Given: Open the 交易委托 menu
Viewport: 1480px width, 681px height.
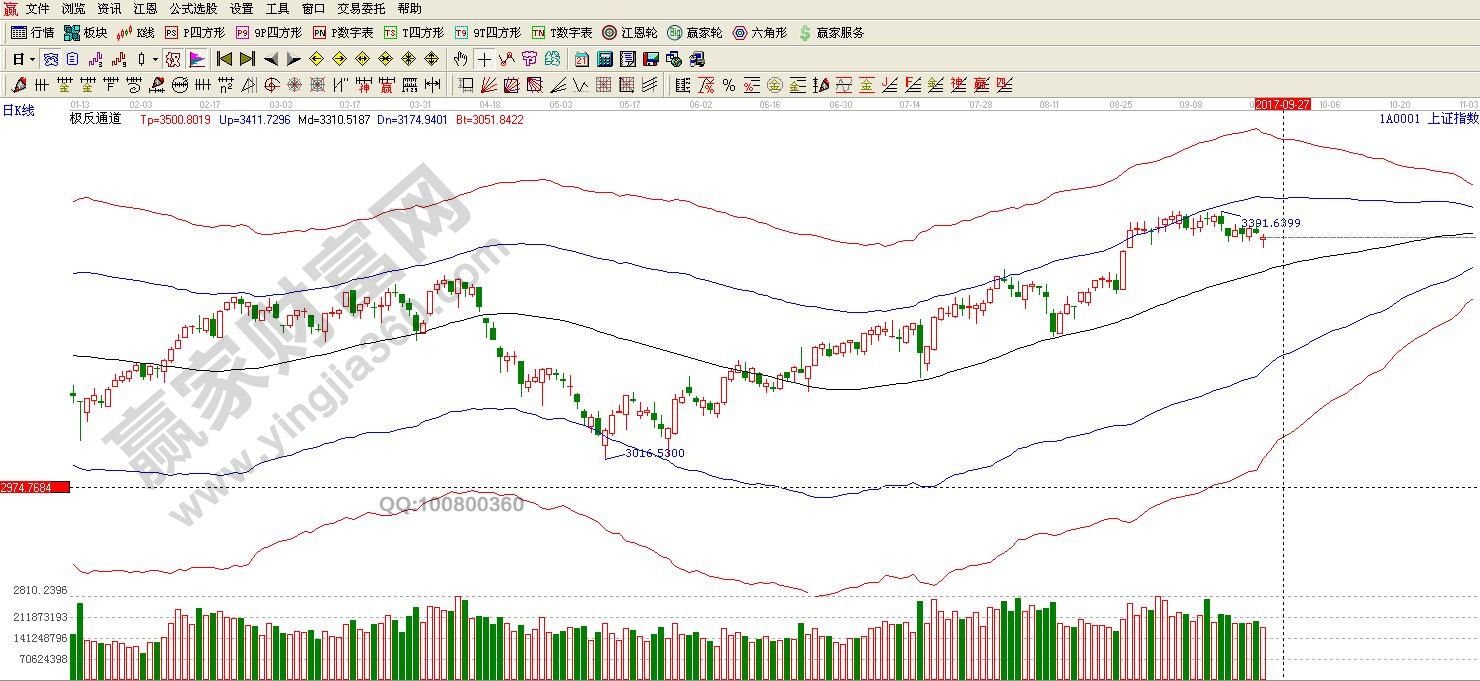Looking at the screenshot, I should pyautogui.click(x=361, y=9).
